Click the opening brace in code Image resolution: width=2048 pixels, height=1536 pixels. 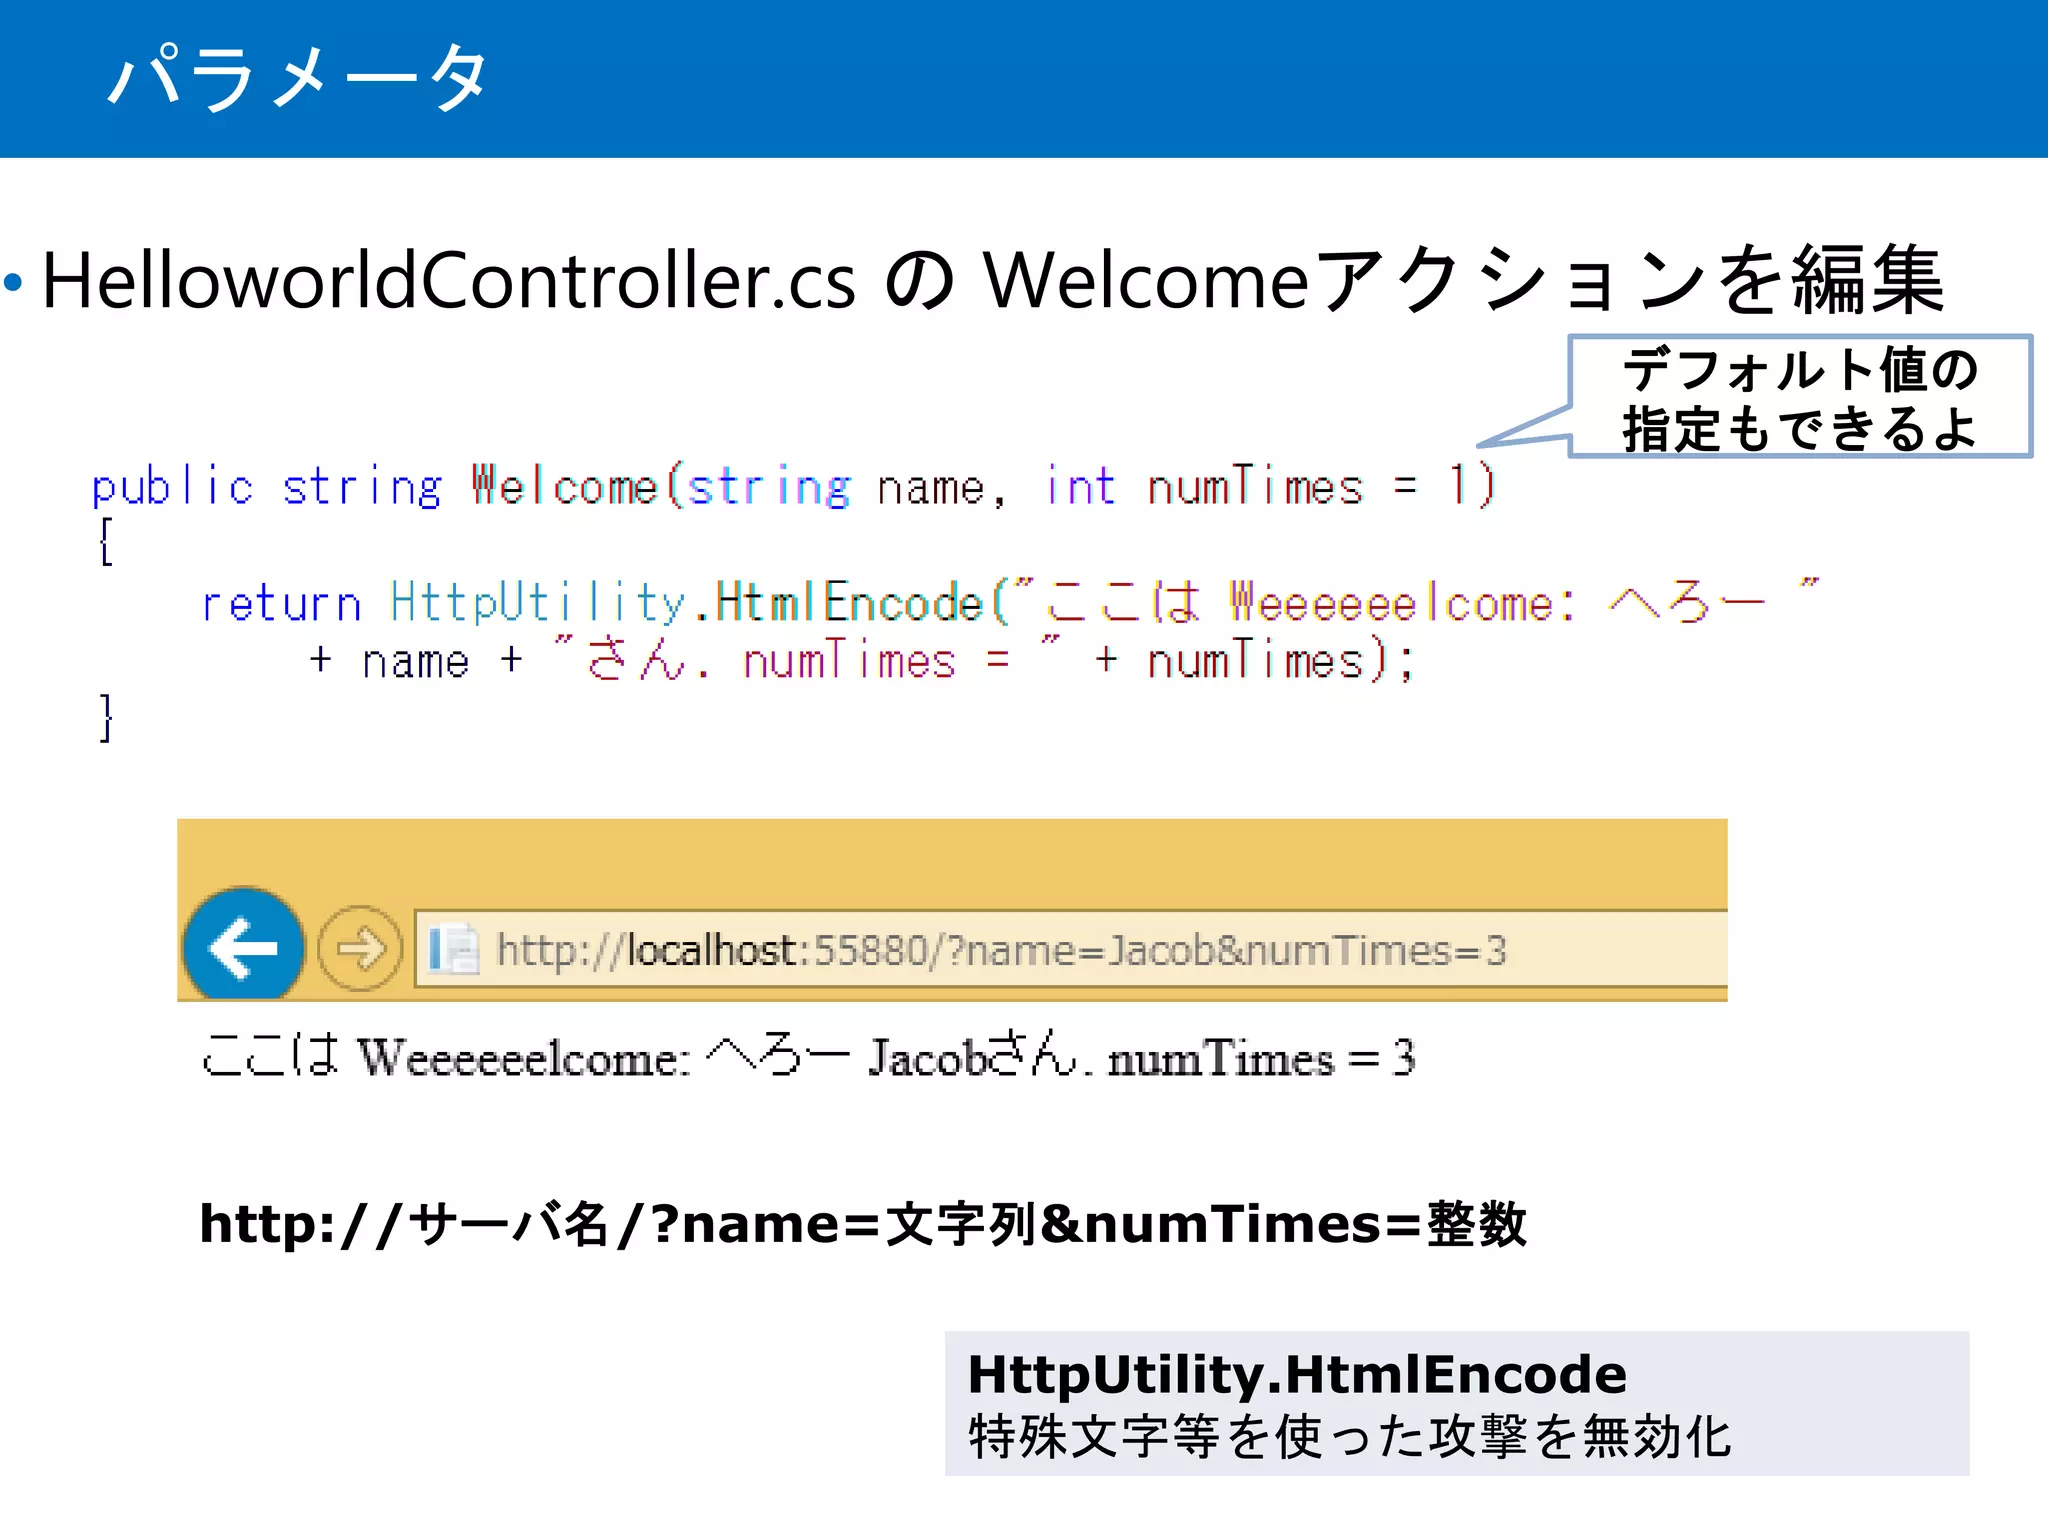pos(106,542)
